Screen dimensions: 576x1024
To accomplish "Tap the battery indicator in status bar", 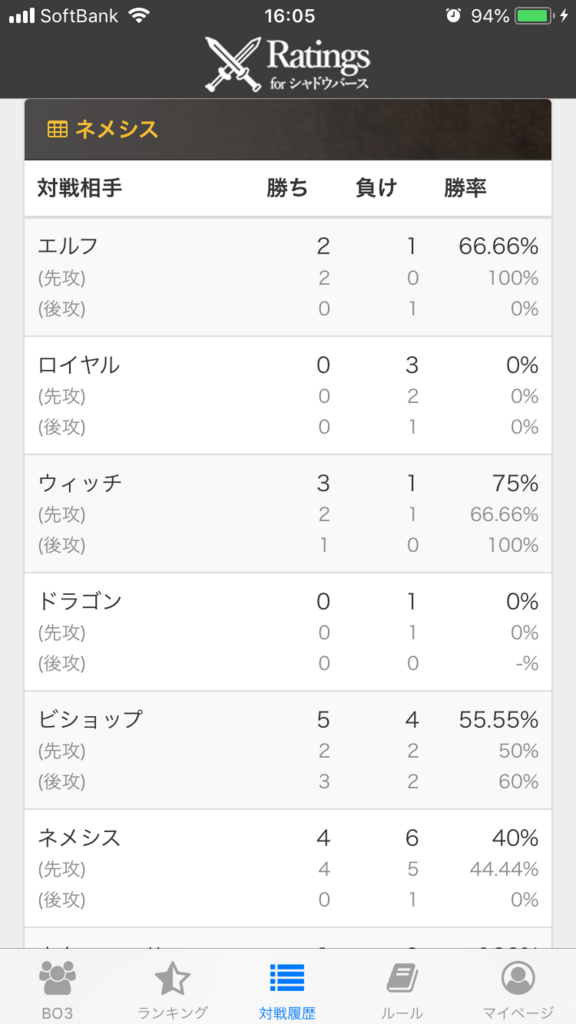I will click(536, 16).
